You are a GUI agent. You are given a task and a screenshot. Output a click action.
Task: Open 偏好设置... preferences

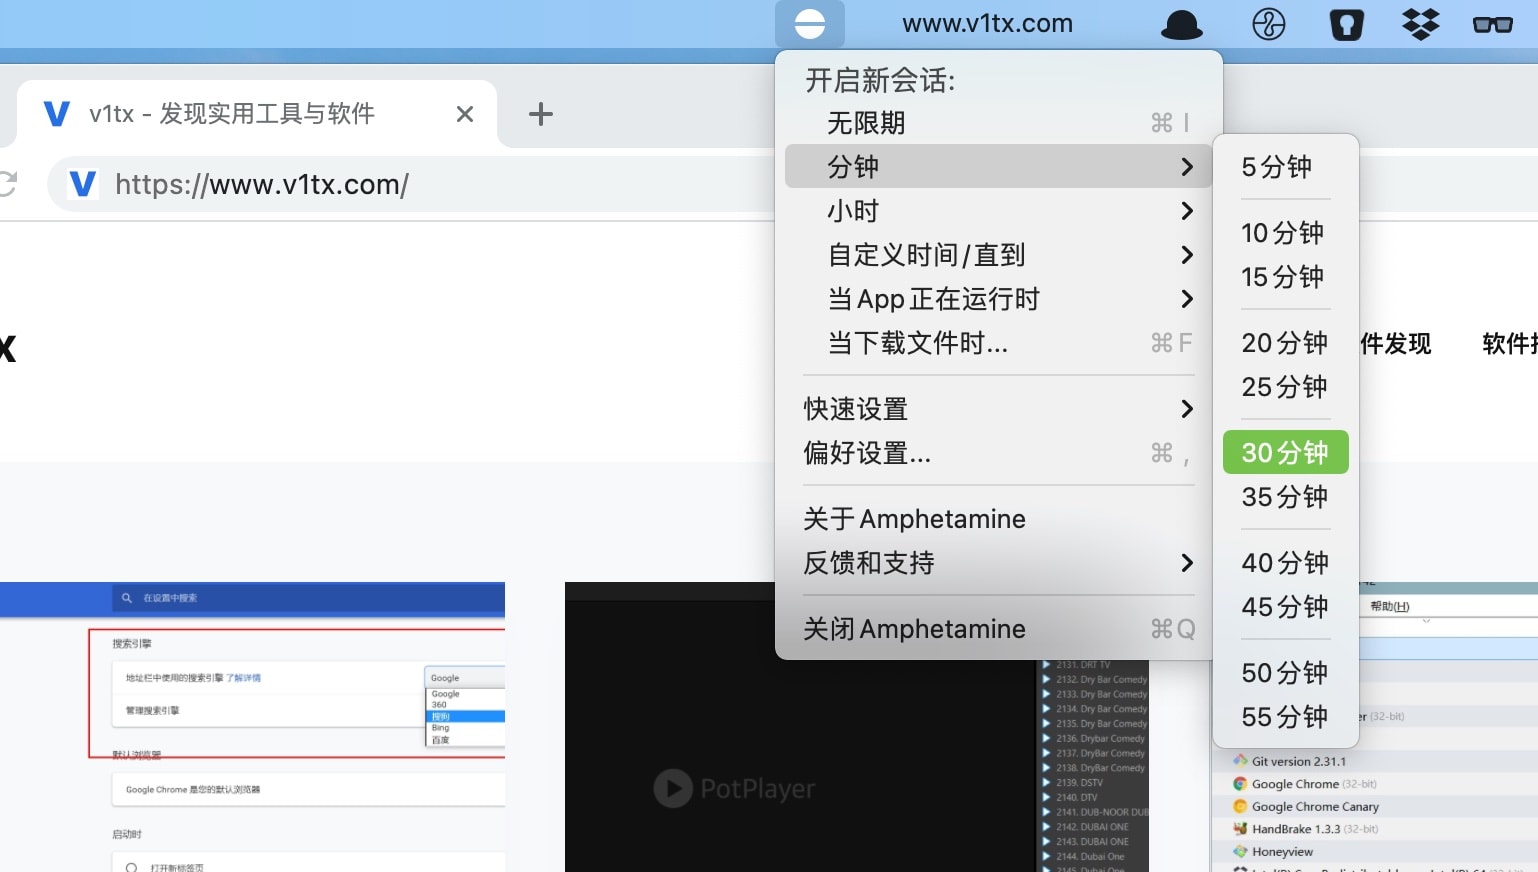pos(999,453)
